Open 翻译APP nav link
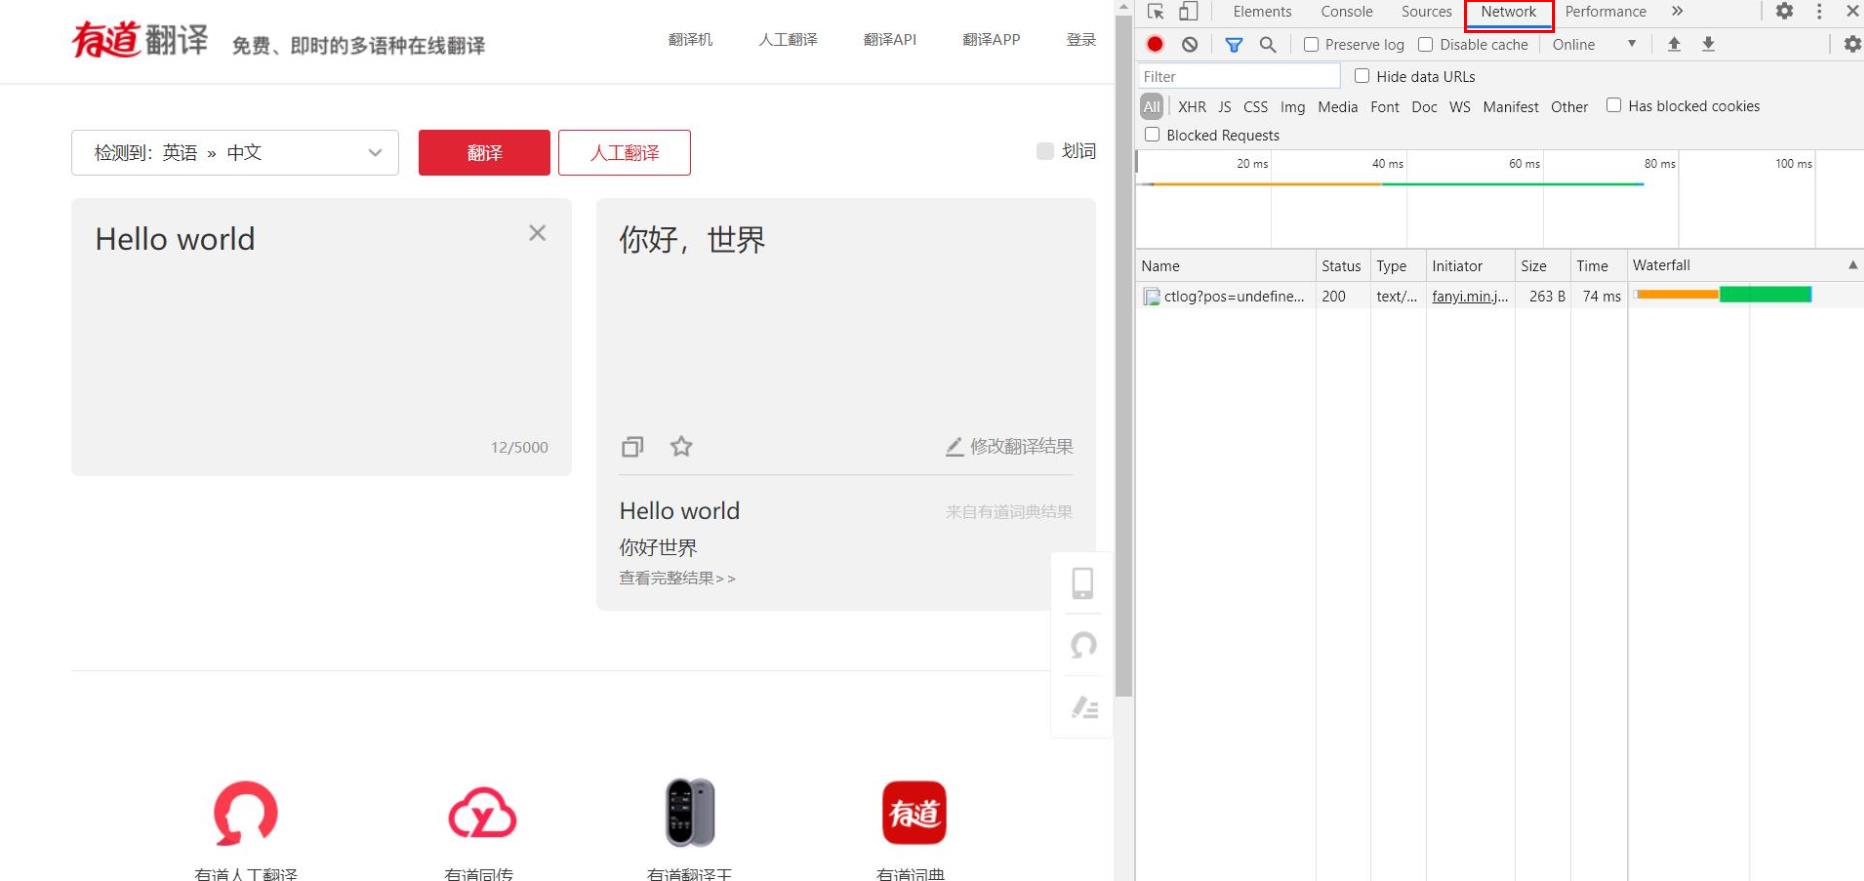Viewport: 1864px width, 881px height. pos(991,40)
